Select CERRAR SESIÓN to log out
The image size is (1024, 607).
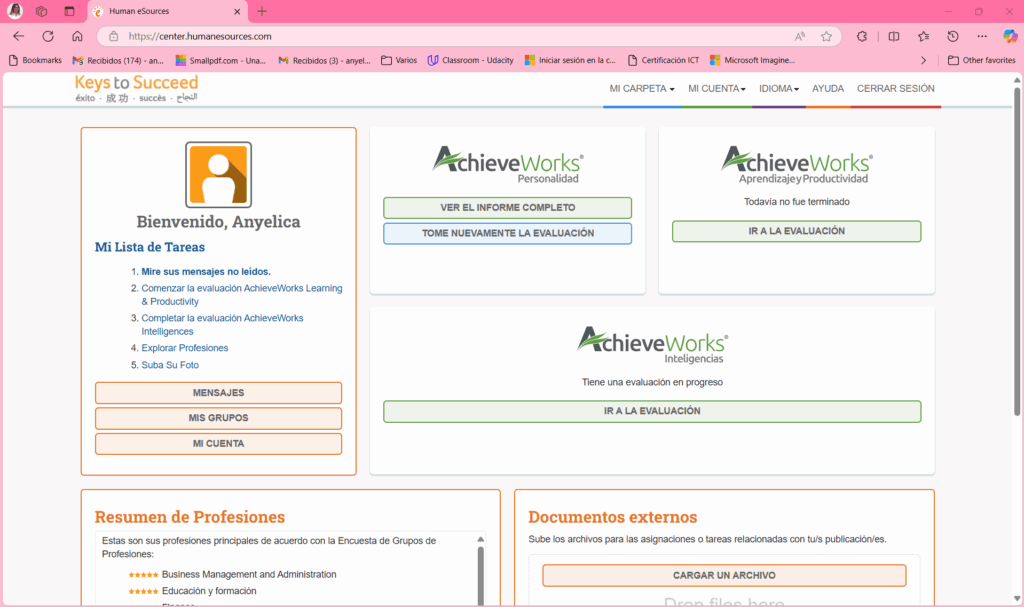[895, 89]
